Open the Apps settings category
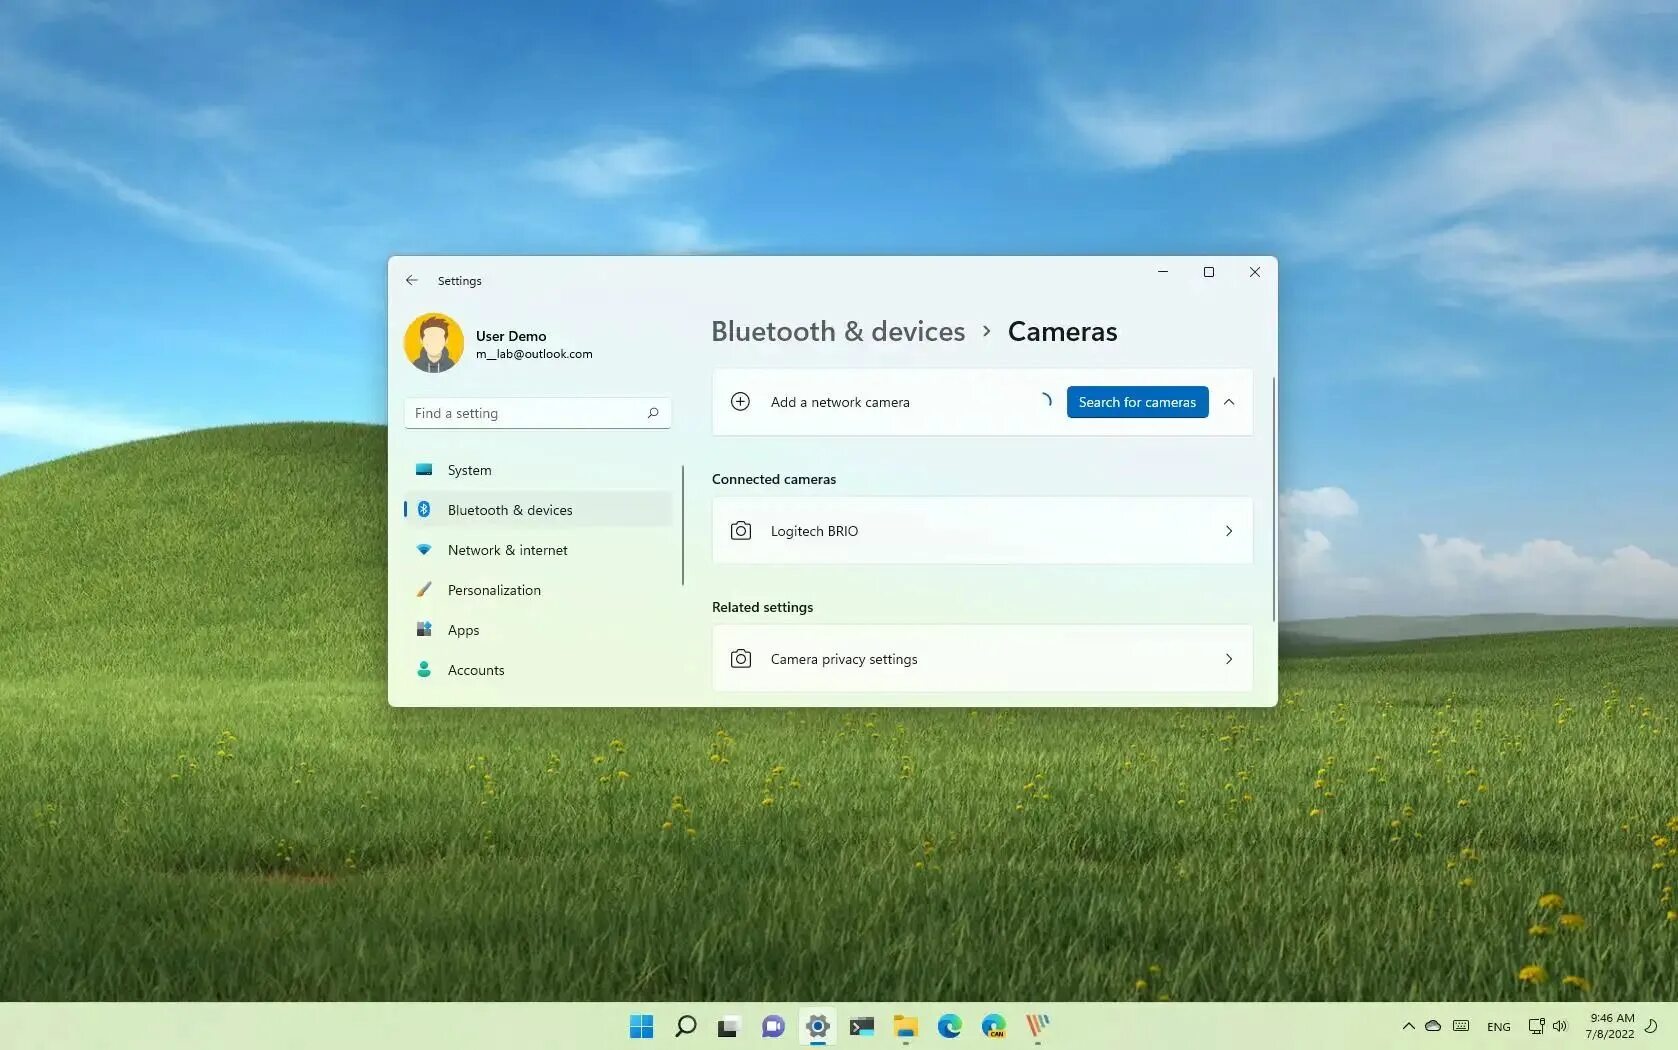 coord(538,630)
